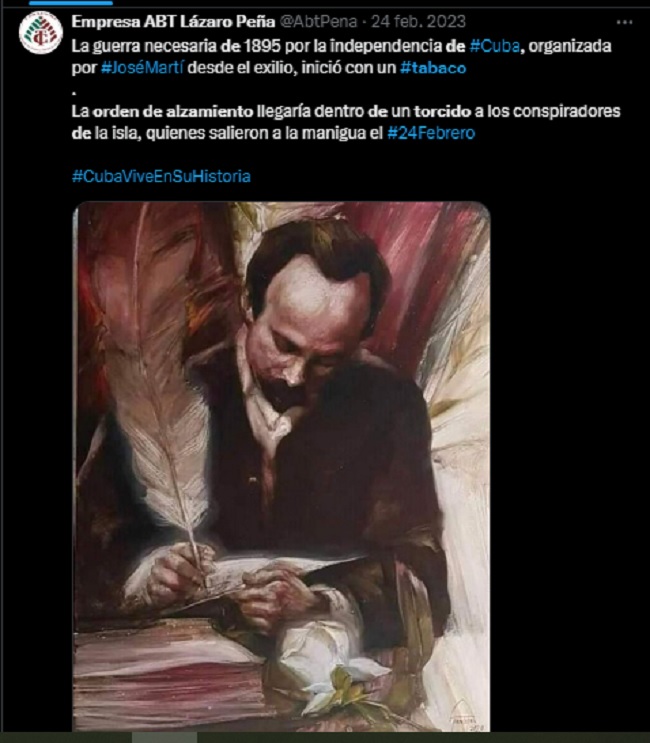This screenshot has width=650, height=743.
Task: Open the #tabaco hashtag
Action: (x=433, y=68)
